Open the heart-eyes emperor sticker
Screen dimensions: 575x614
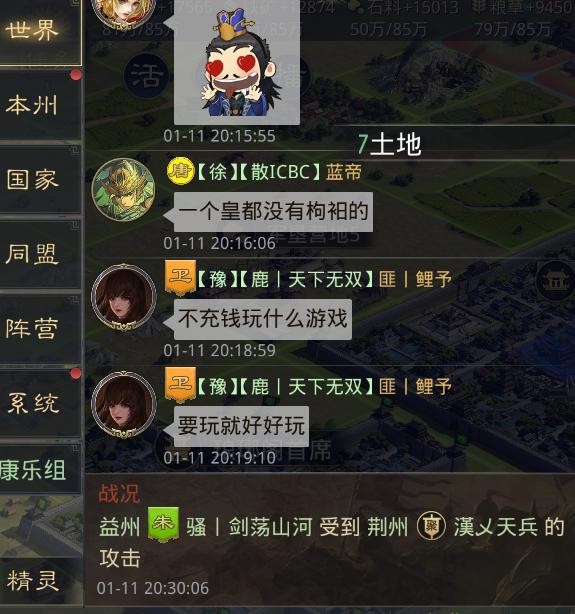(x=237, y=63)
